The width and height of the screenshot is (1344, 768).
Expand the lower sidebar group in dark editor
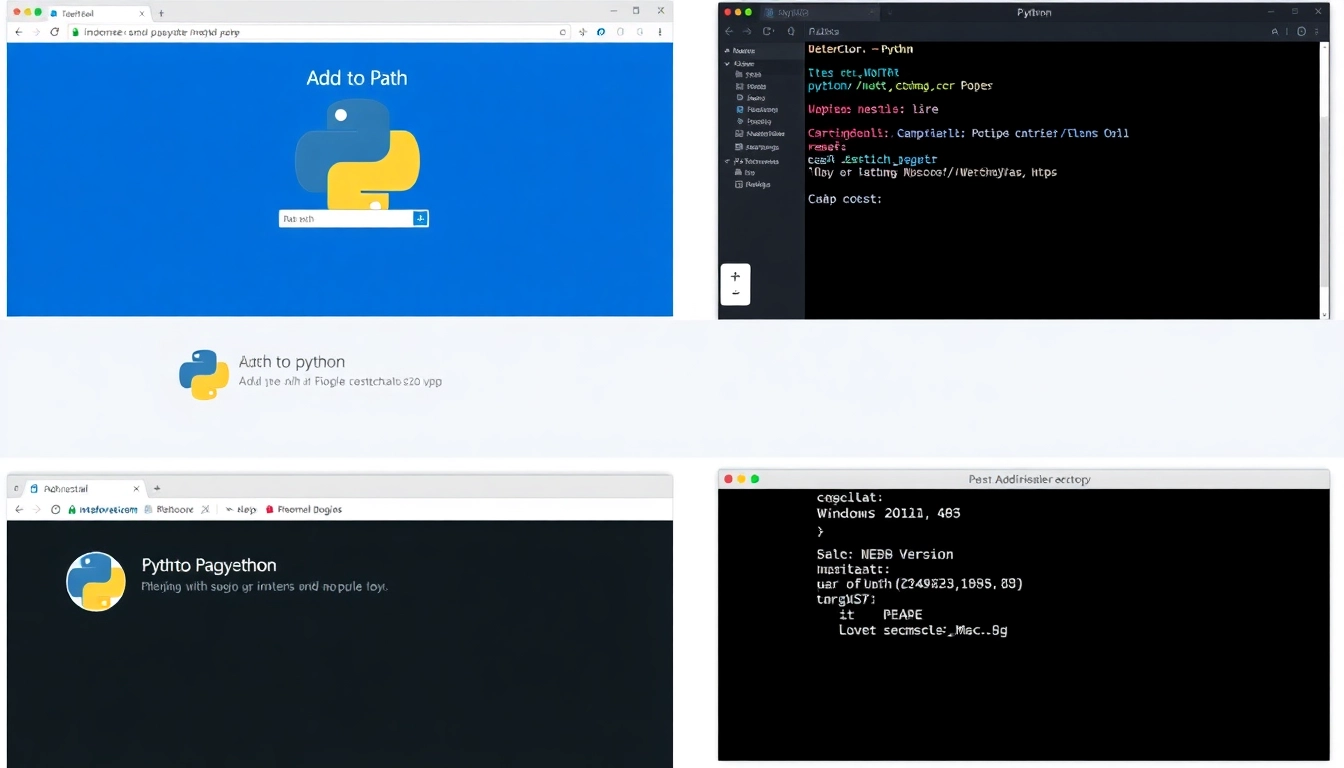pyautogui.click(x=728, y=161)
